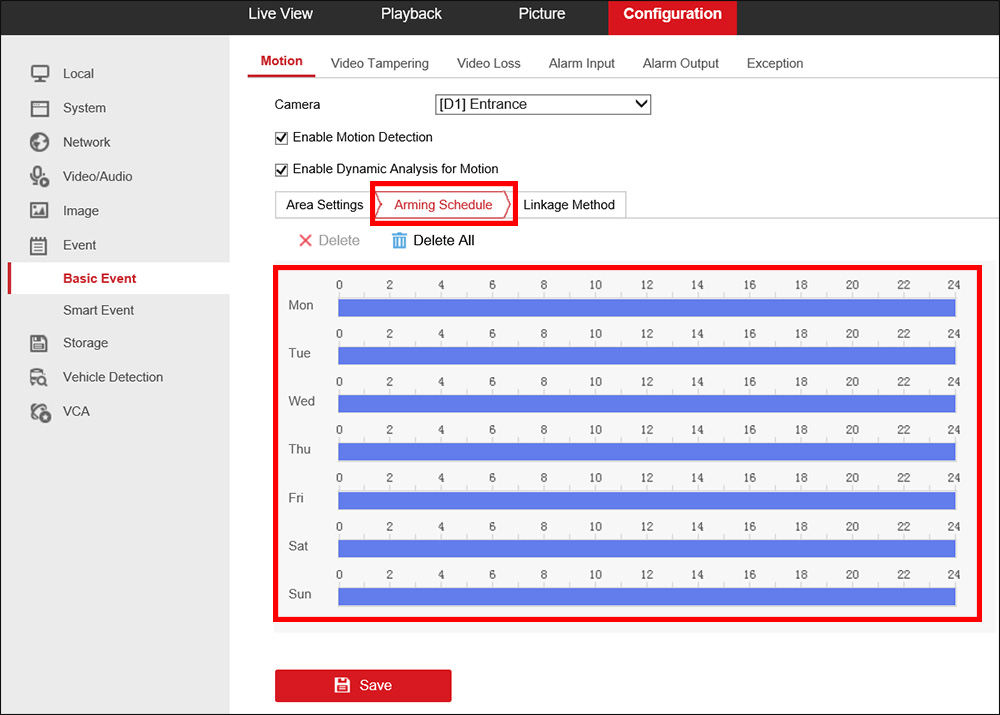This screenshot has height=715, width=1000.
Task: Open the Linkage Method tab
Action: [569, 205]
